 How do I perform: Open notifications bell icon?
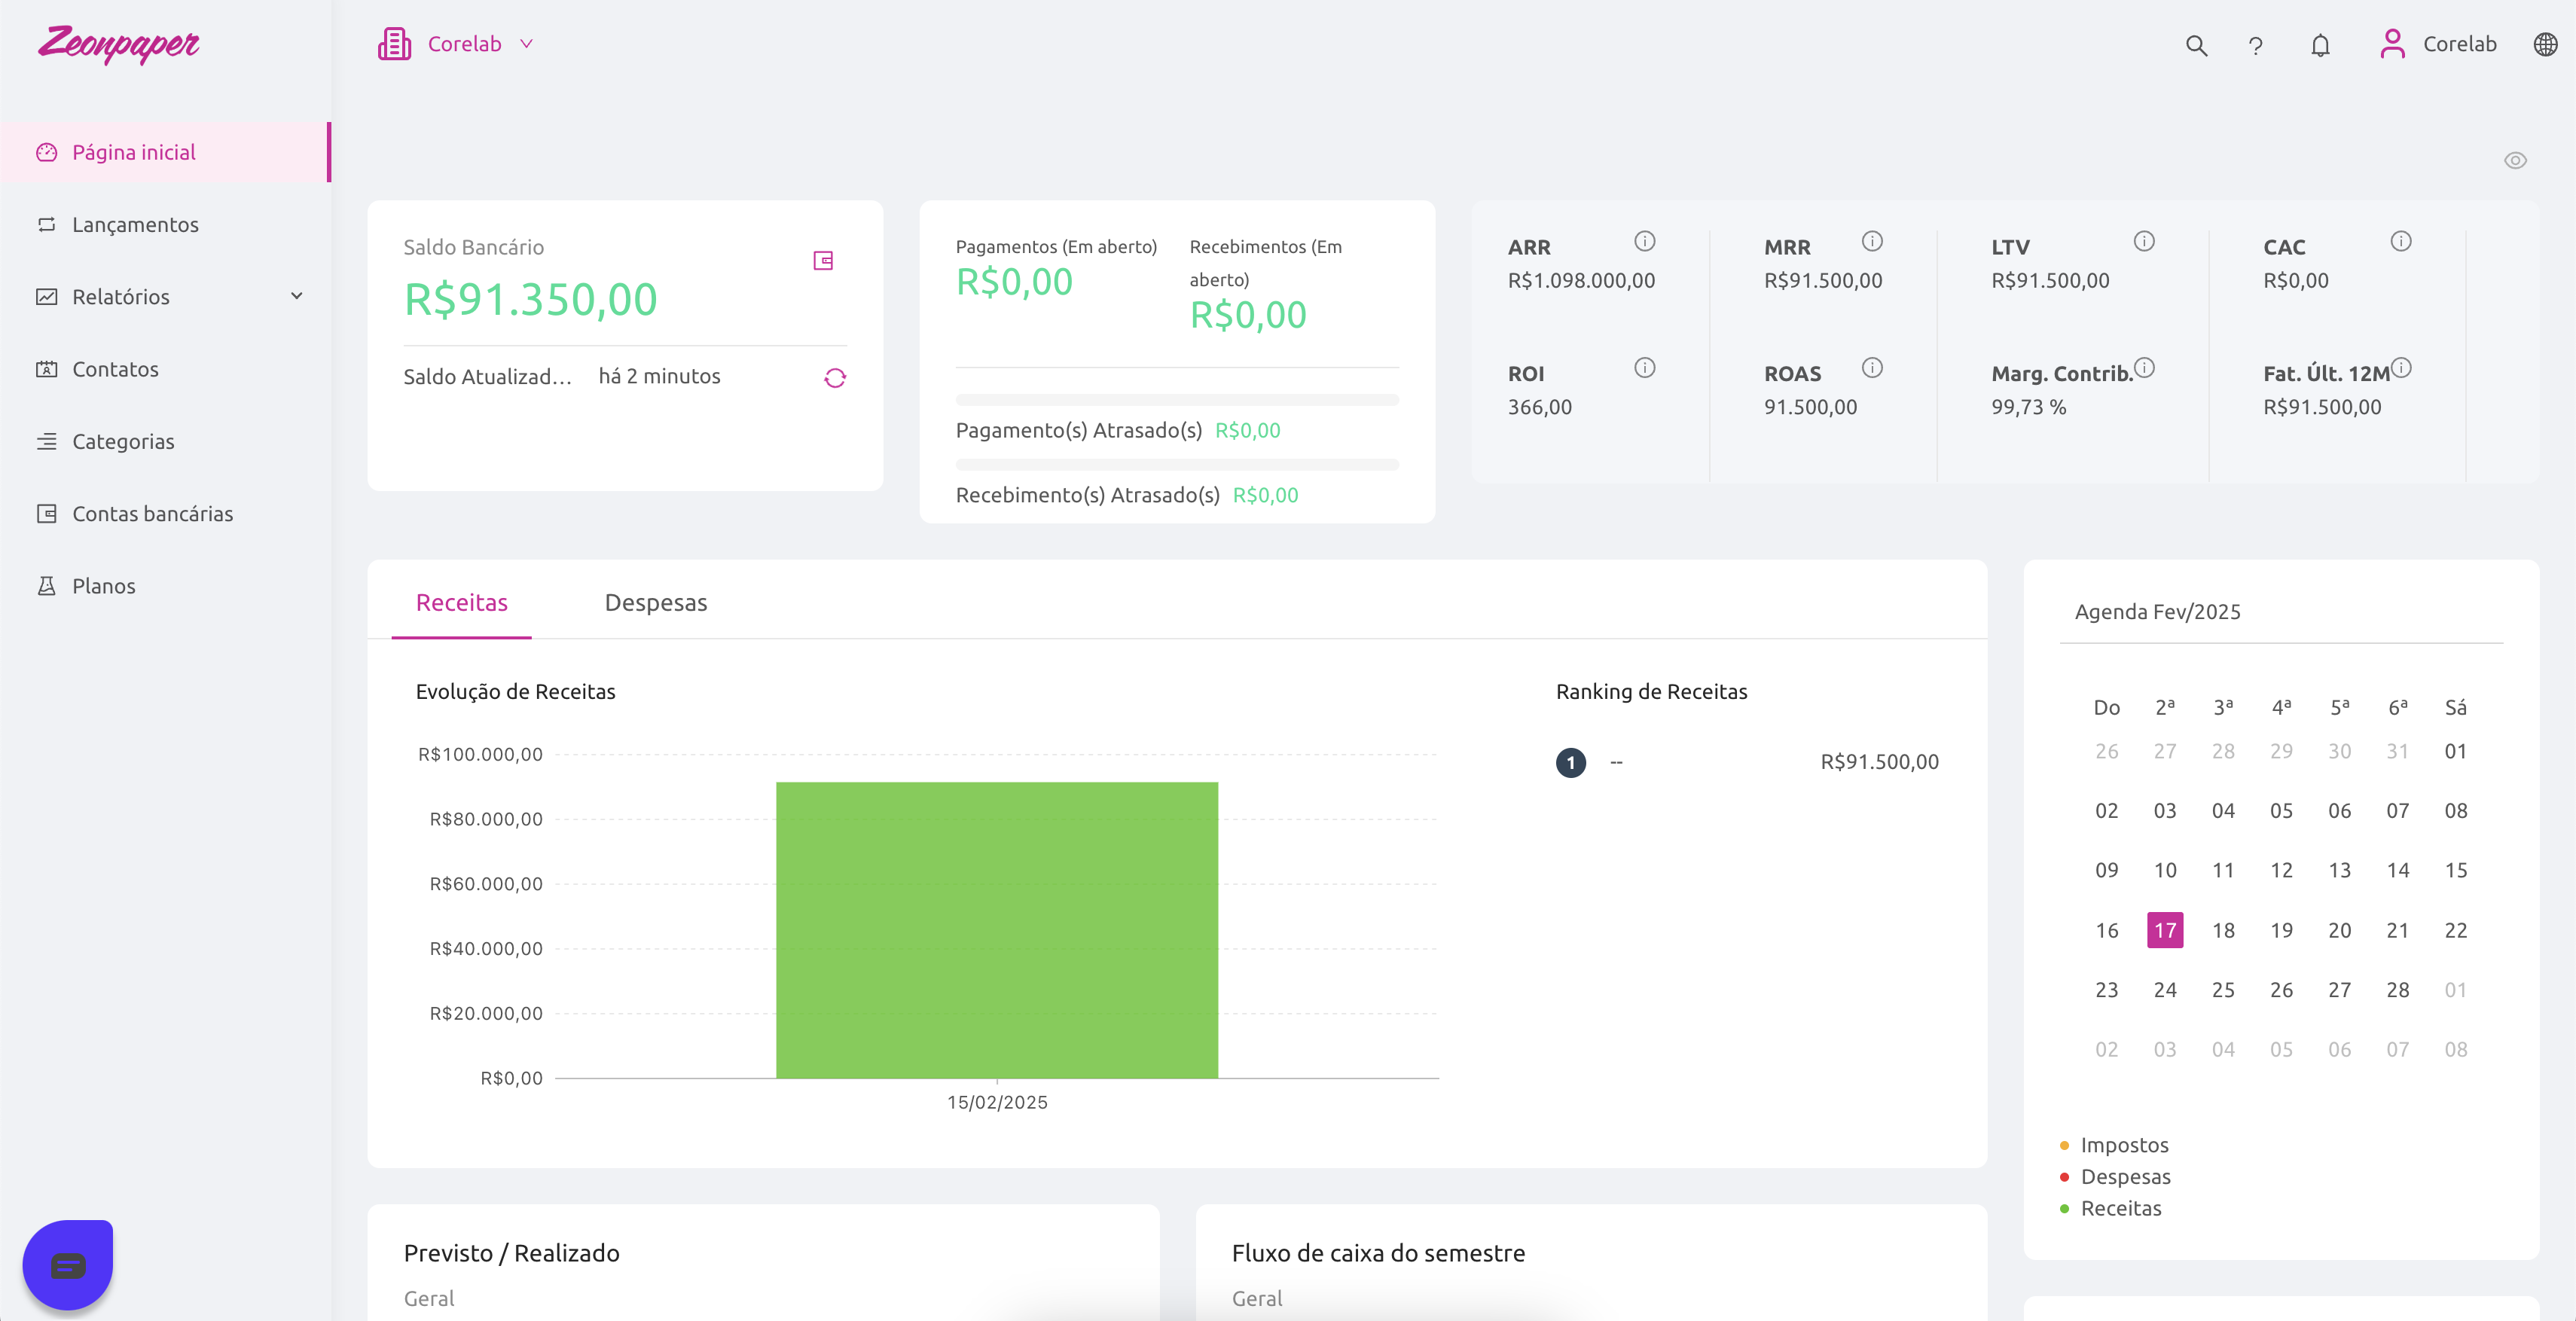point(2320,45)
